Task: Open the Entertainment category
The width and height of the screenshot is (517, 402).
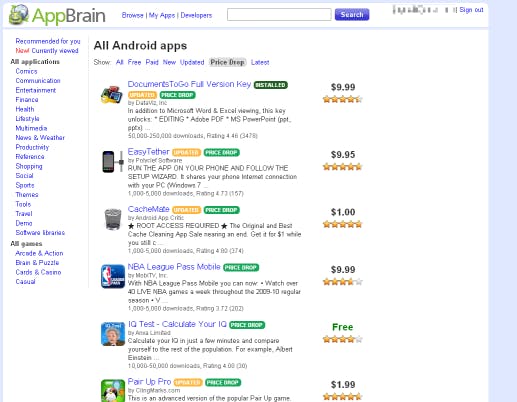Action: click(36, 90)
